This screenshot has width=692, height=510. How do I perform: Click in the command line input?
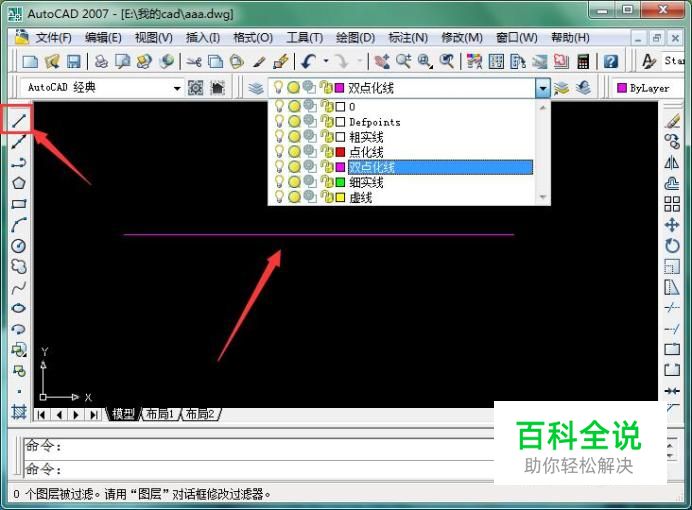tap(260, 469)
